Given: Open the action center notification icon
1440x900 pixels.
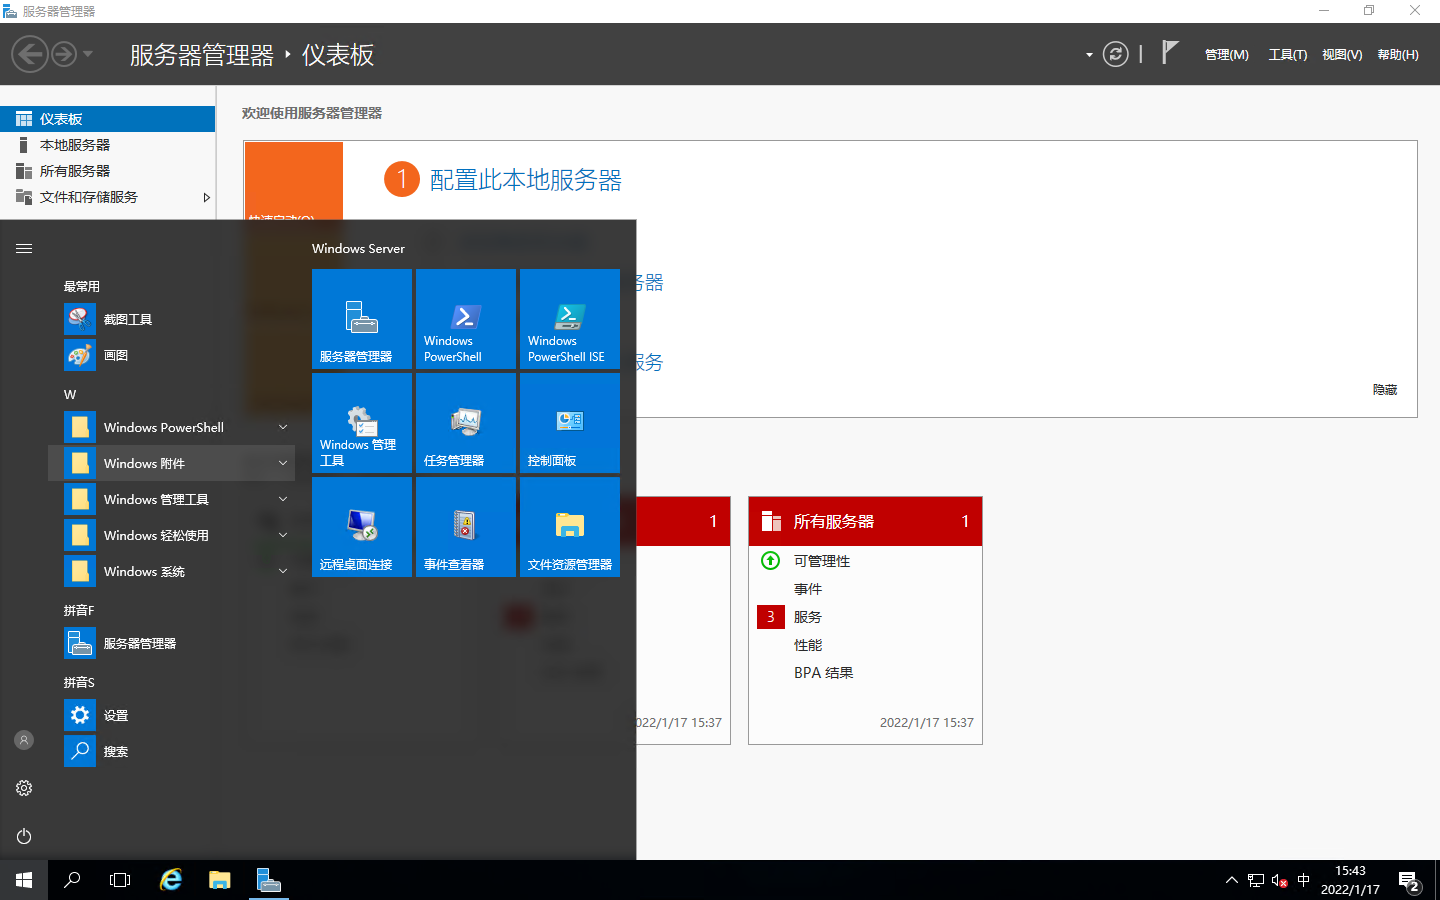Looking at the screenshot, I should [x=1410, y=881].
